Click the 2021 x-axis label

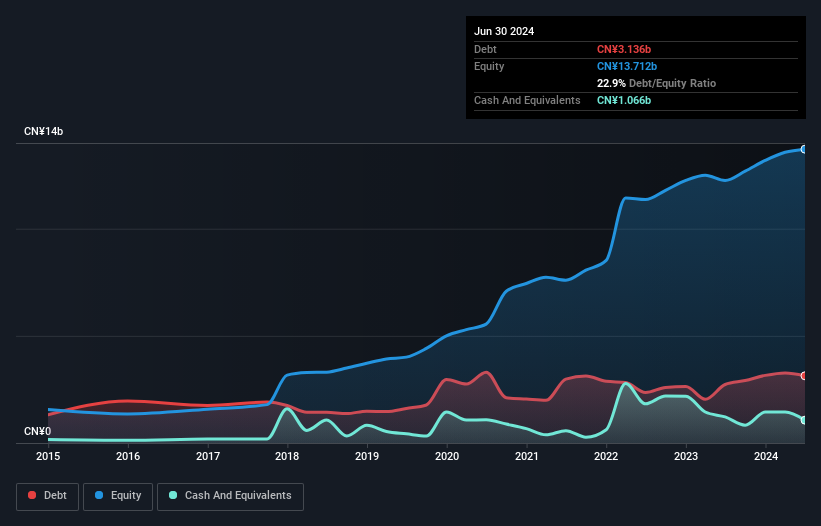(x=527, y=456)
